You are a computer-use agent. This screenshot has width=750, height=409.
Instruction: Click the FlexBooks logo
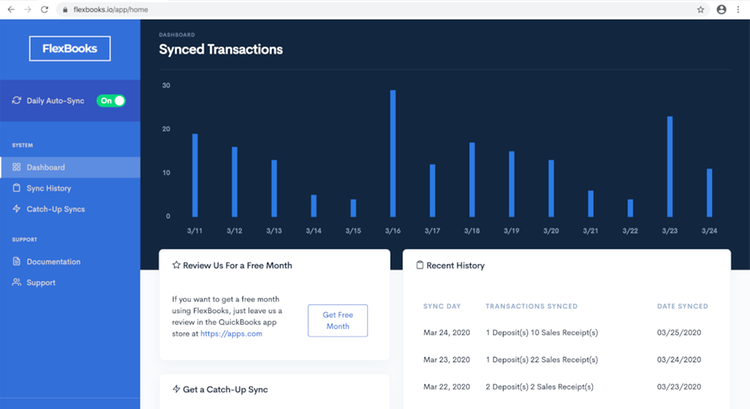click(70, 49)
